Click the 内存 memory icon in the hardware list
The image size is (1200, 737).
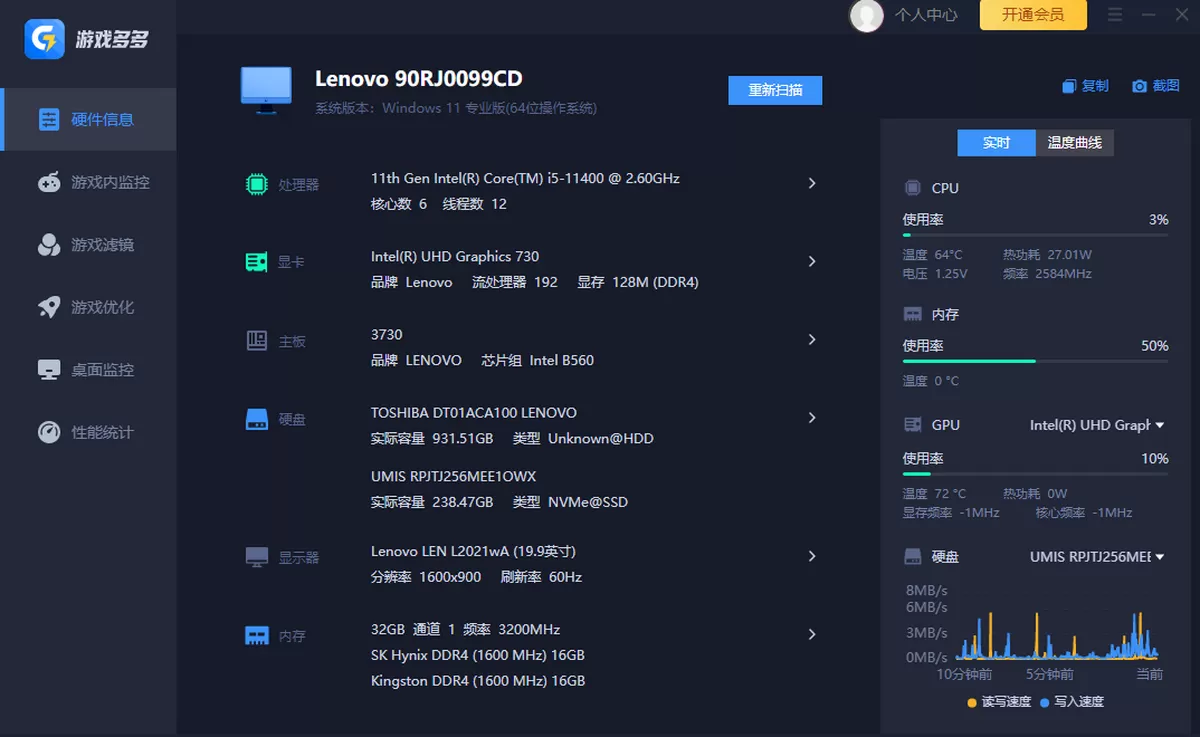pyautogui.click(x=257, y=636)
